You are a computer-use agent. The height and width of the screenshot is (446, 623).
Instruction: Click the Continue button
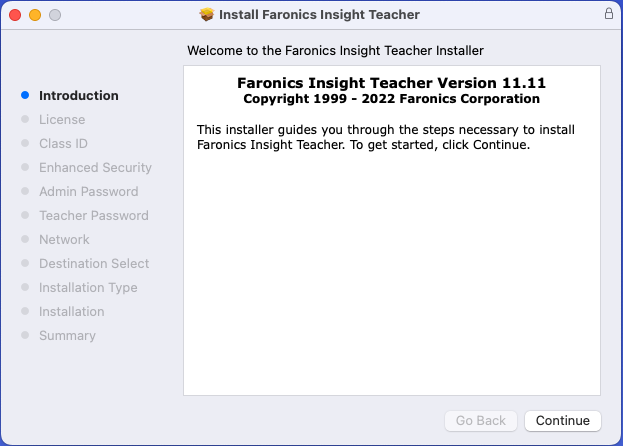click(563, 421)
